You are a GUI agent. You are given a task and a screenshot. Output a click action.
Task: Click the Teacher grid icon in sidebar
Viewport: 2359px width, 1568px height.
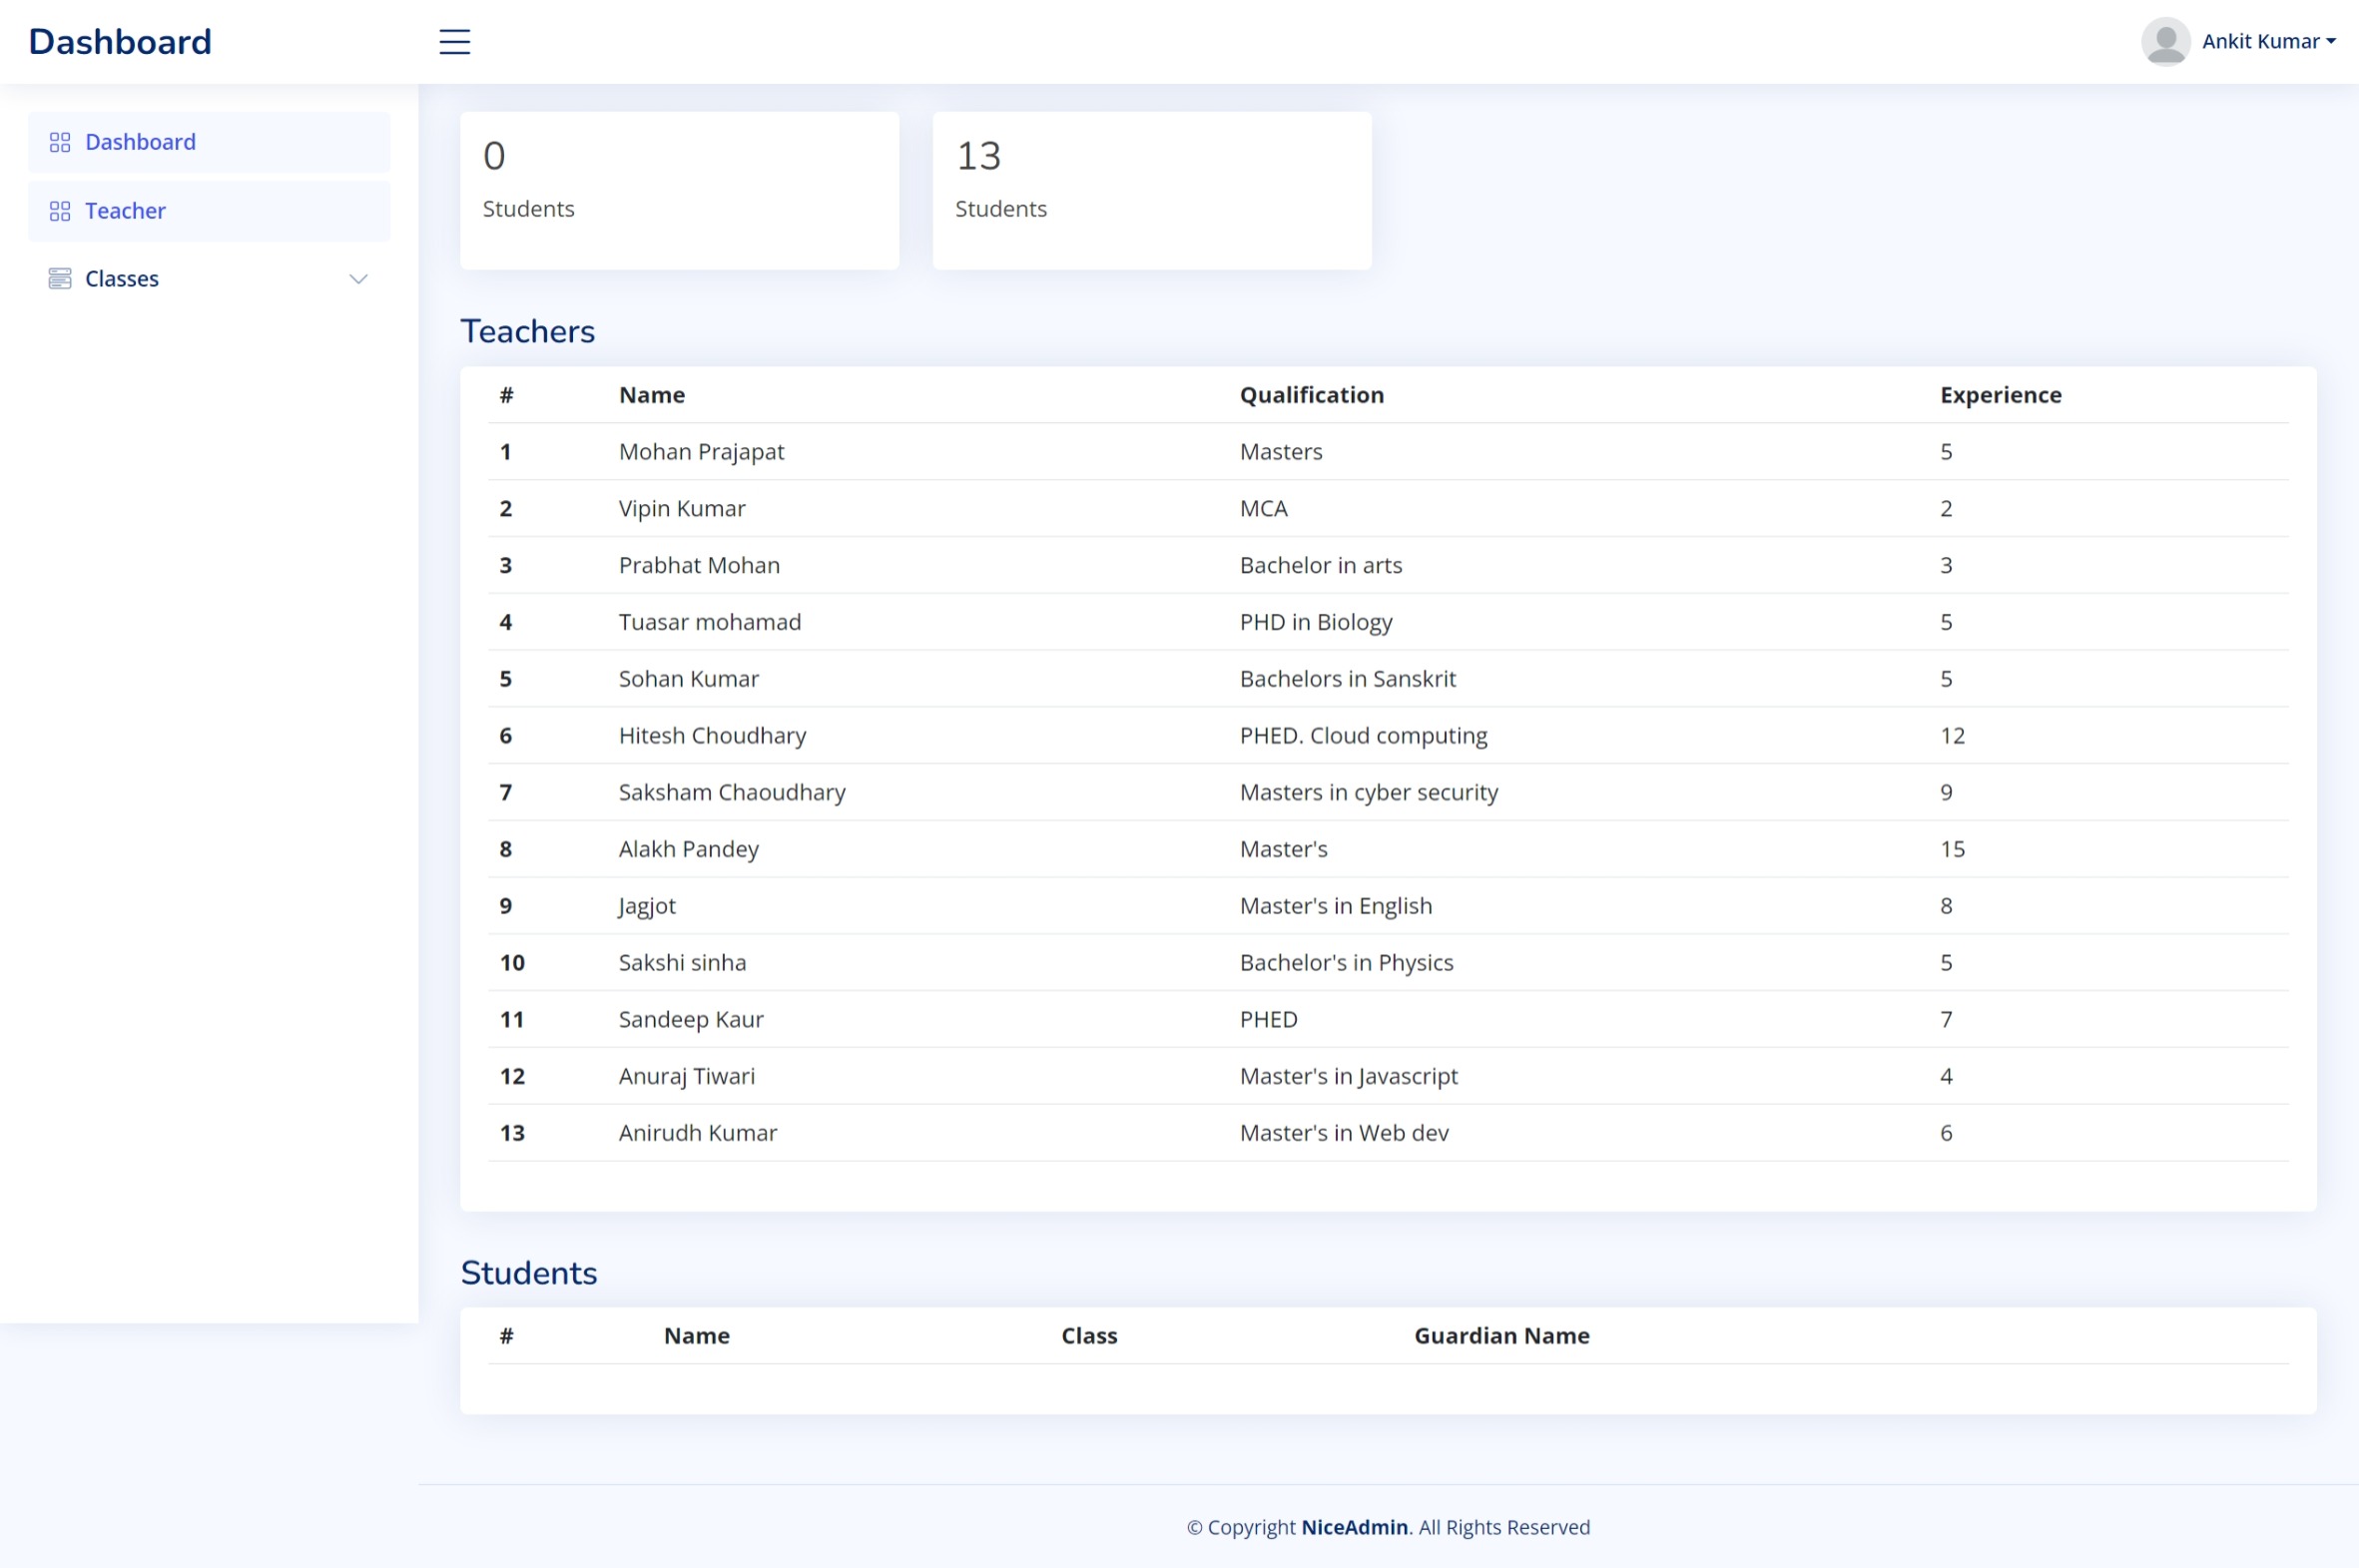[x=60, y=211]
